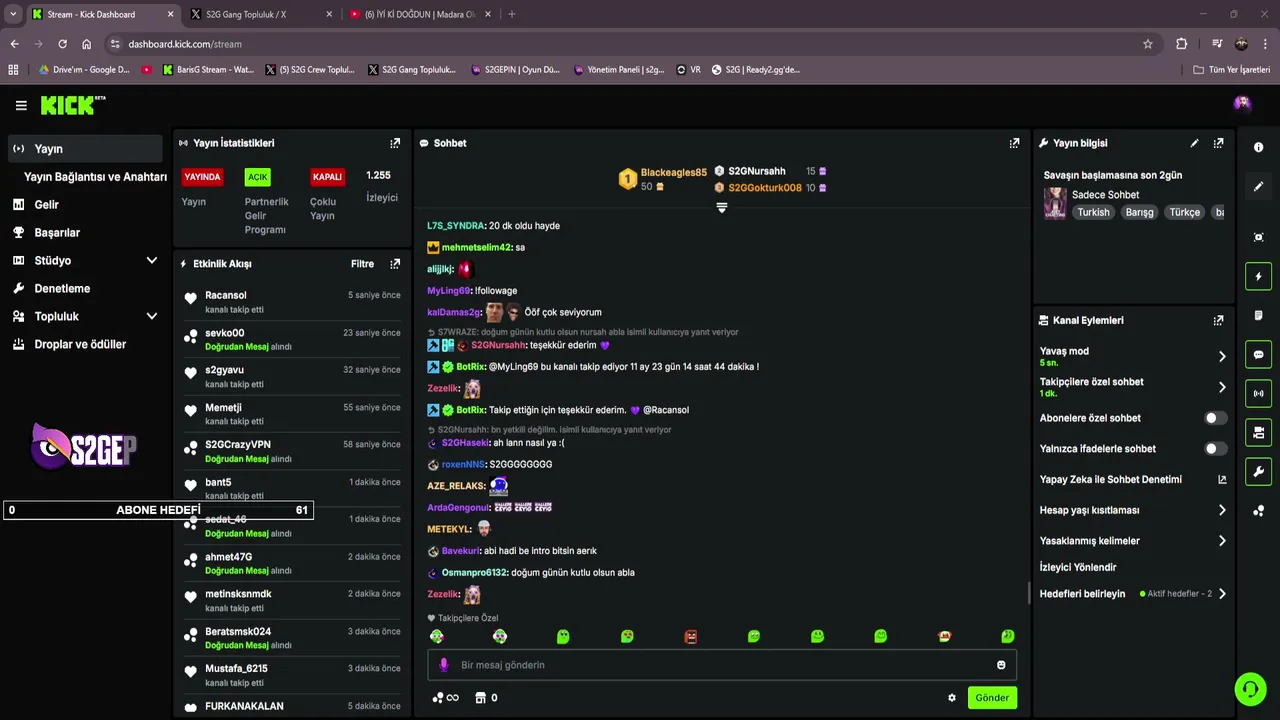Expand Takipçilere özel sohbet settings
The image size is (1280, 720).
pos(1222,387)
